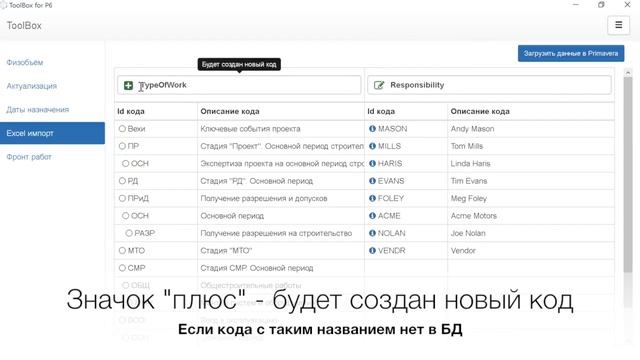This screenshot has height=360, width=640.
Task: Click the info icon next to NOLAN
Action: point(372,233)
